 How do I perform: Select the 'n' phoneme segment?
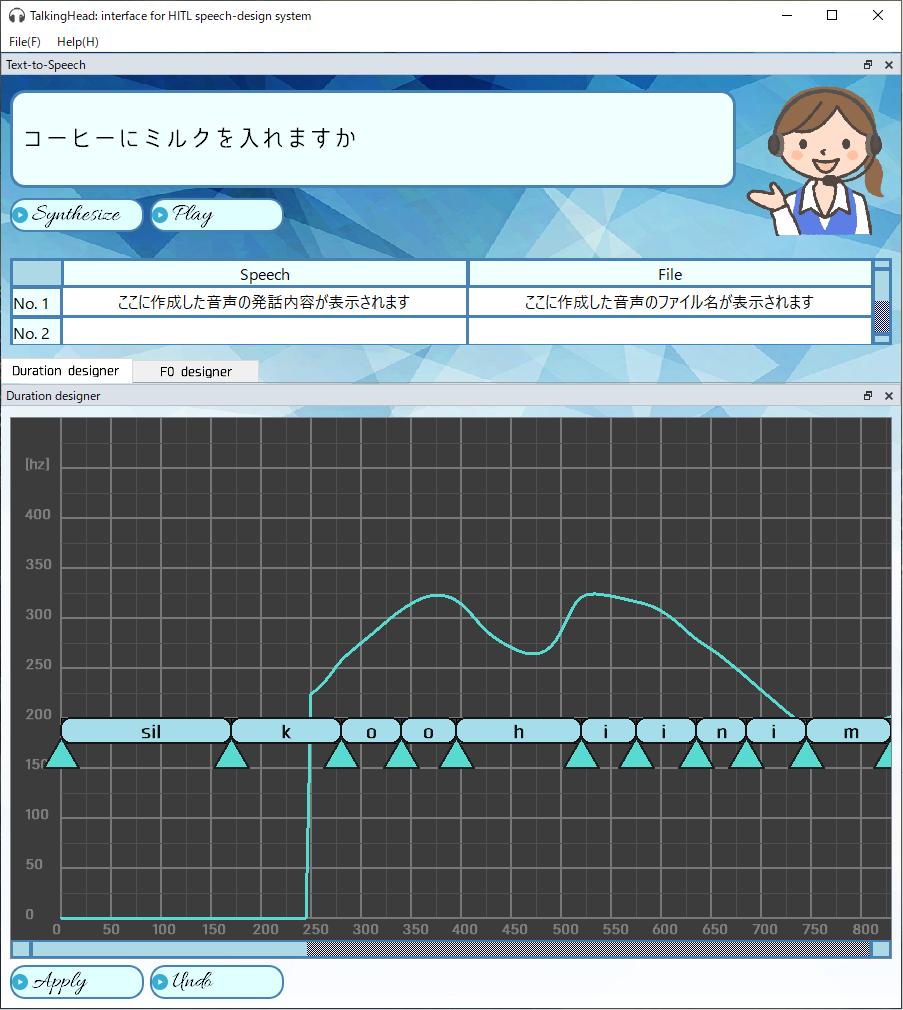(x=721, y=731)
